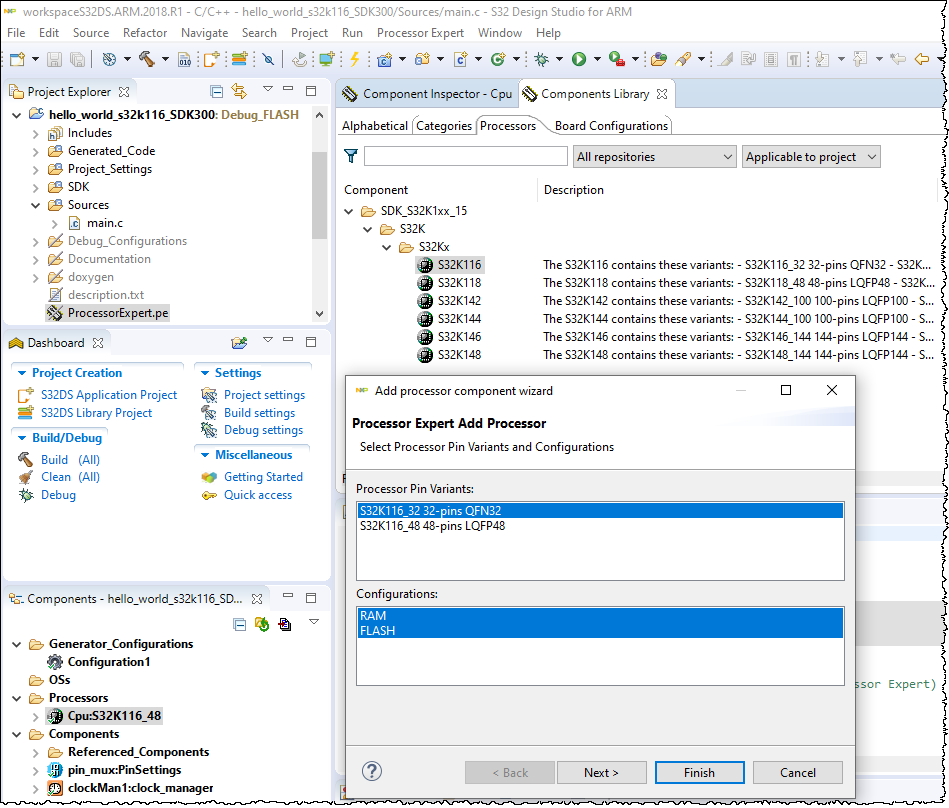Collapse the Project Creation section in Dashboard

22,373
